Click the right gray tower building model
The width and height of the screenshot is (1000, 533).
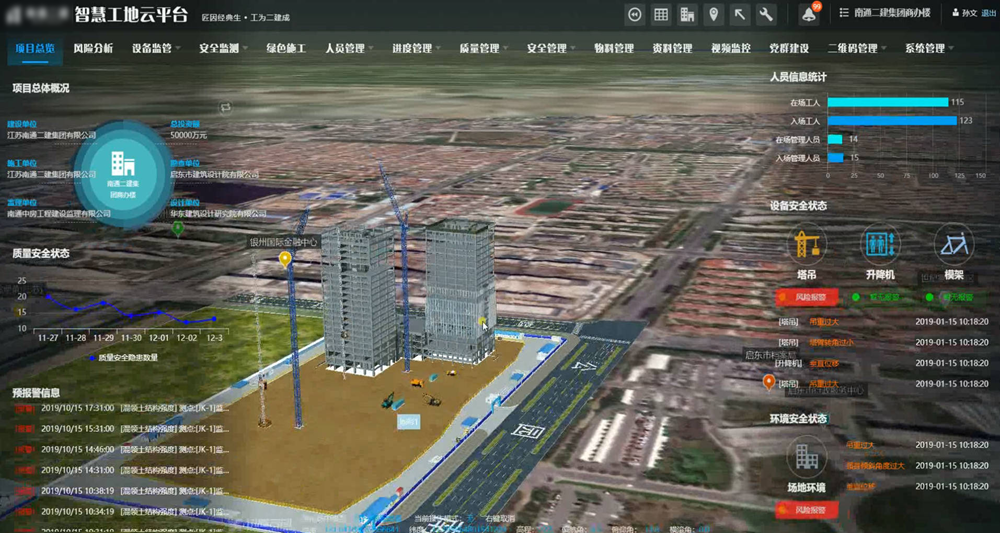click(459, 290)
